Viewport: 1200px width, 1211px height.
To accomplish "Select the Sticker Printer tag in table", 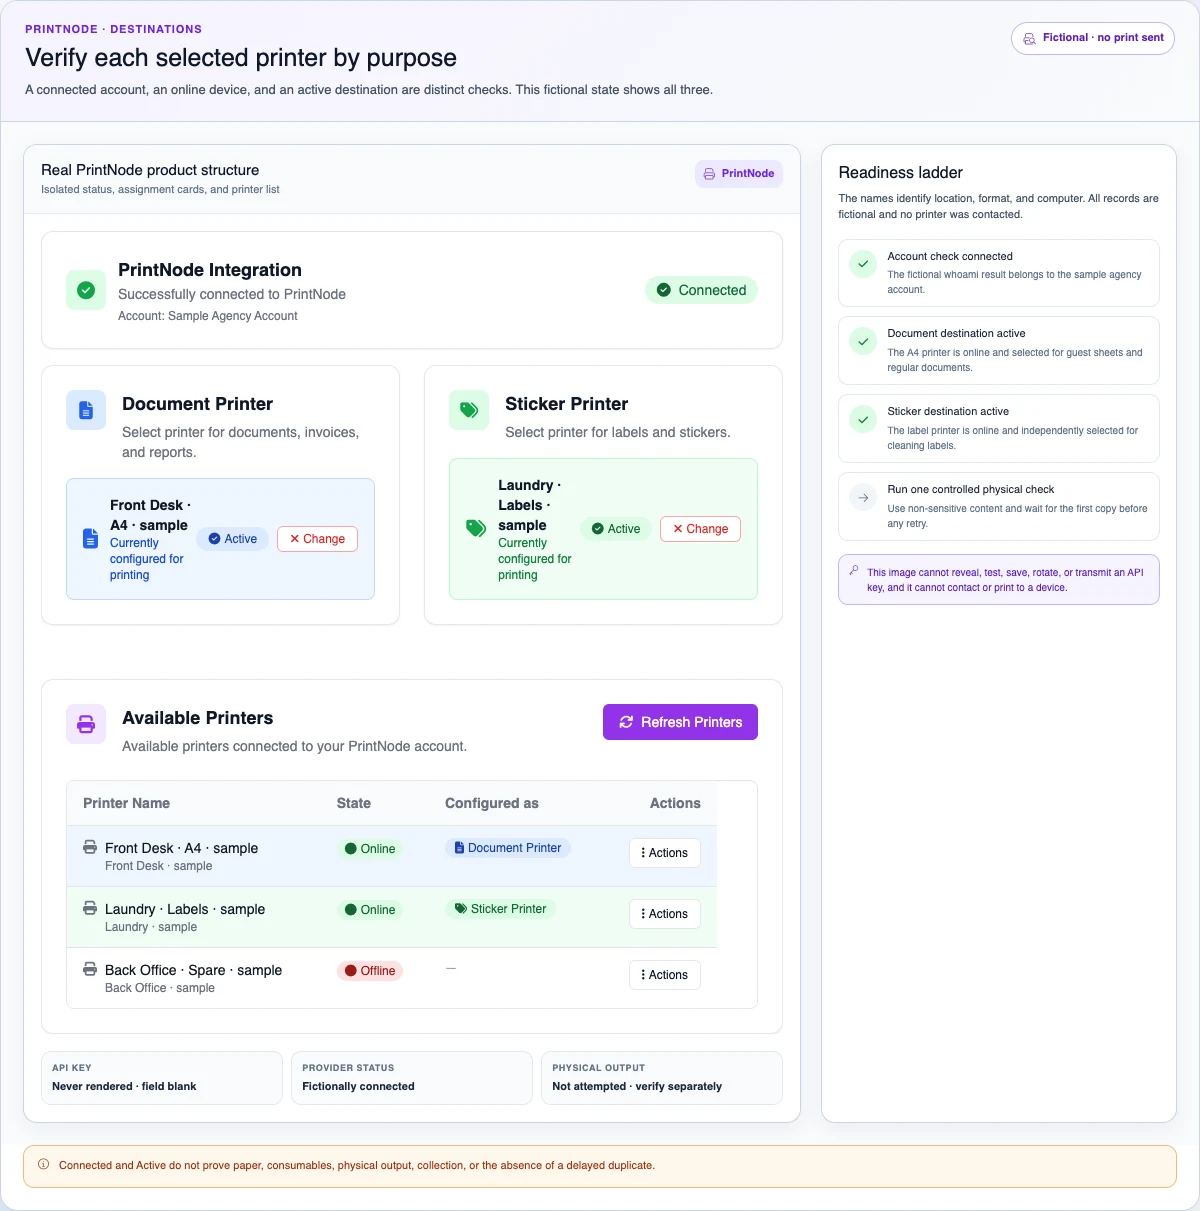I will point(501,909).
